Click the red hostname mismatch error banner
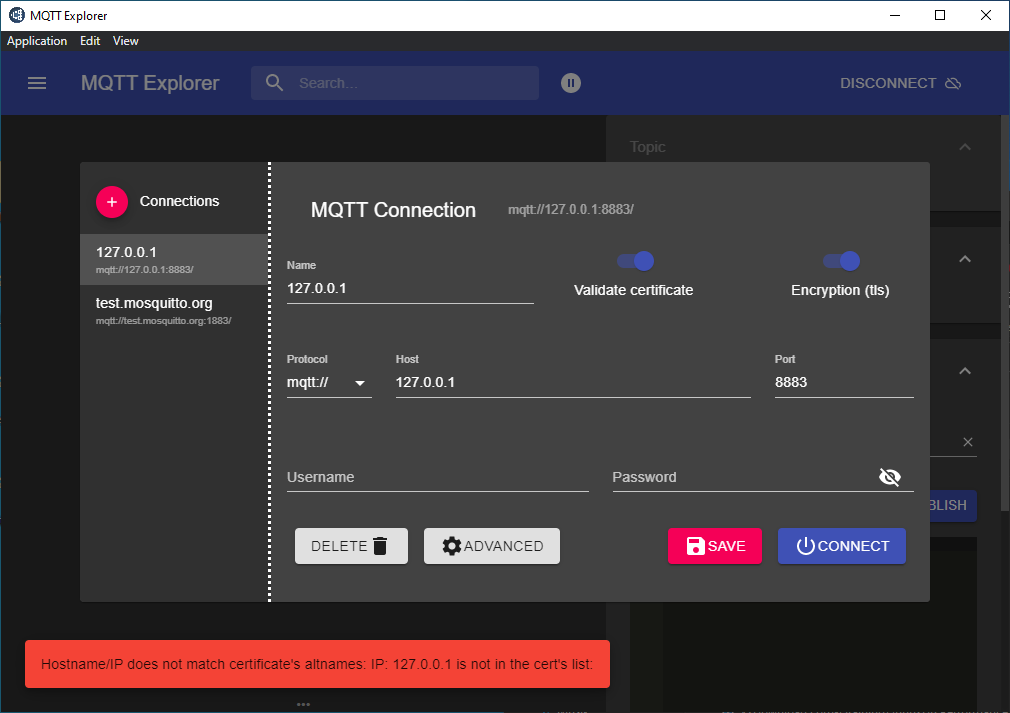This screenshot has height=713, width=1010. pyautogui.click(x=318, y=664)
